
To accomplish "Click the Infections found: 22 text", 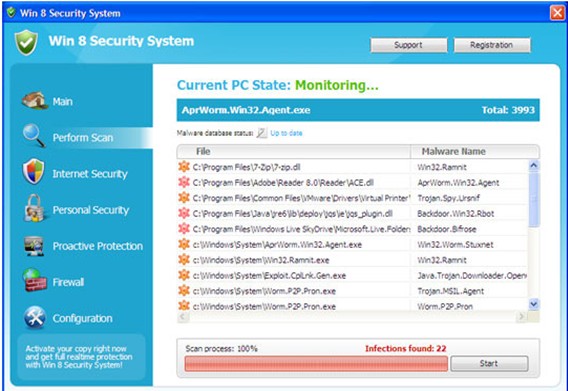I will [x=406, y=349].
